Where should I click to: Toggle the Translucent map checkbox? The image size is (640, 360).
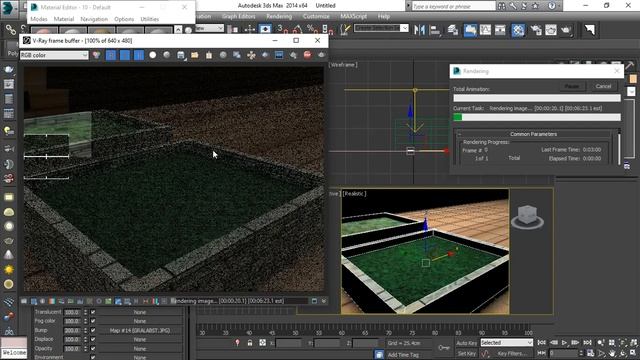tap(93, 312)
